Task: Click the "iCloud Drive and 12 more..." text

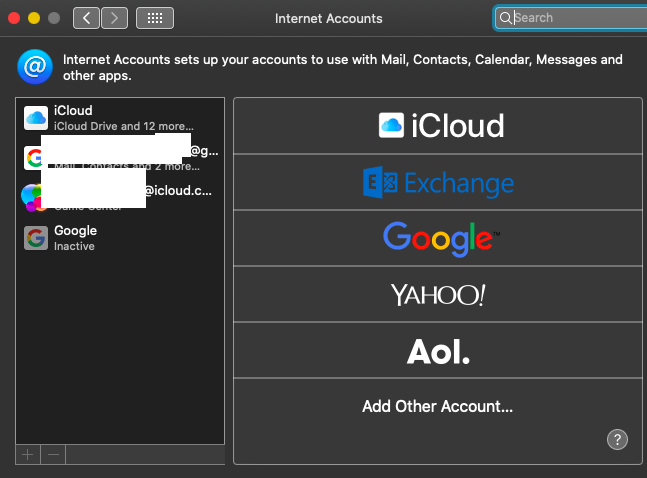Action: tap(124, 126)
